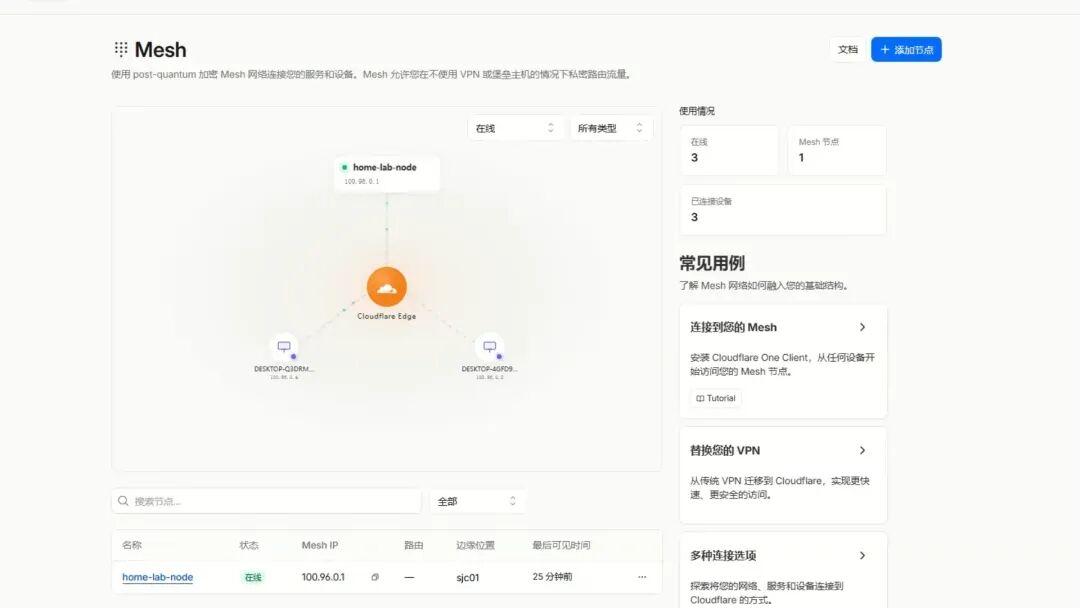Click the 多种连接选项 card title
The width and height of the screenshot is (1080, 608).
point(723,556)
